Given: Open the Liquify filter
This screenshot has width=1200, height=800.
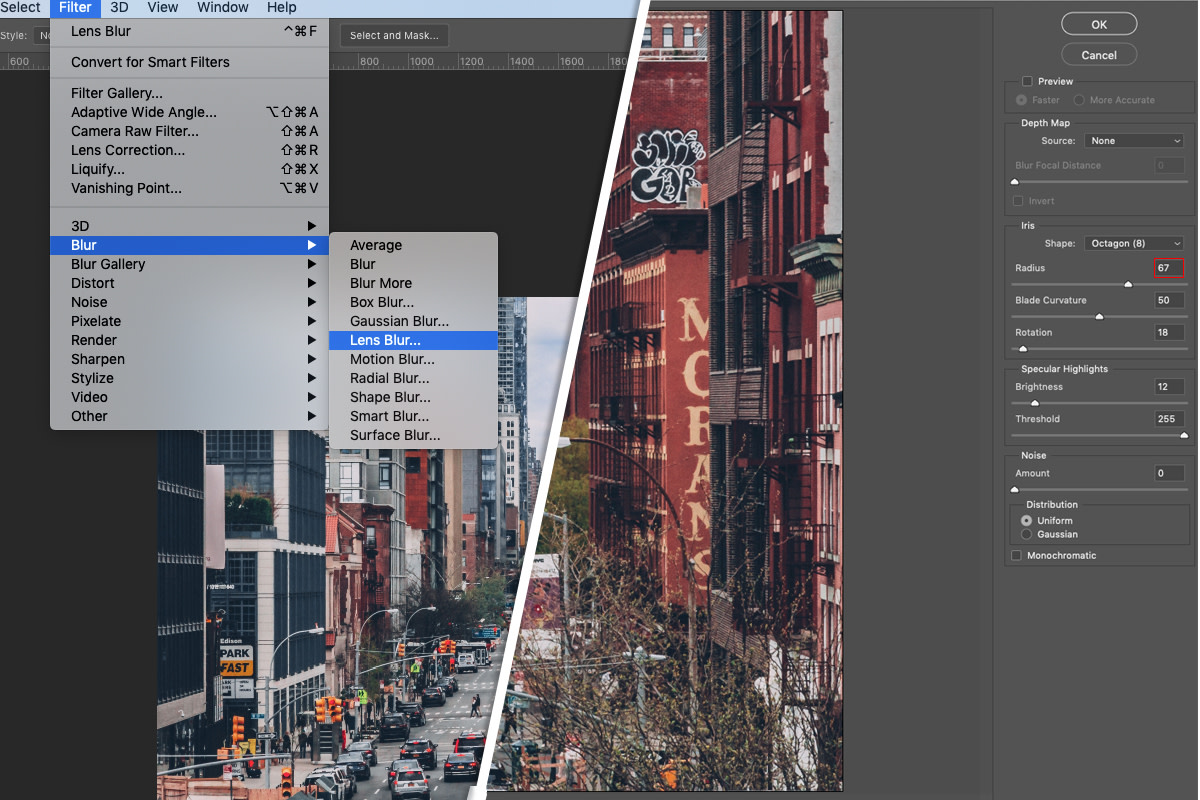Looking at the screenshot, I should pos(189,169).
